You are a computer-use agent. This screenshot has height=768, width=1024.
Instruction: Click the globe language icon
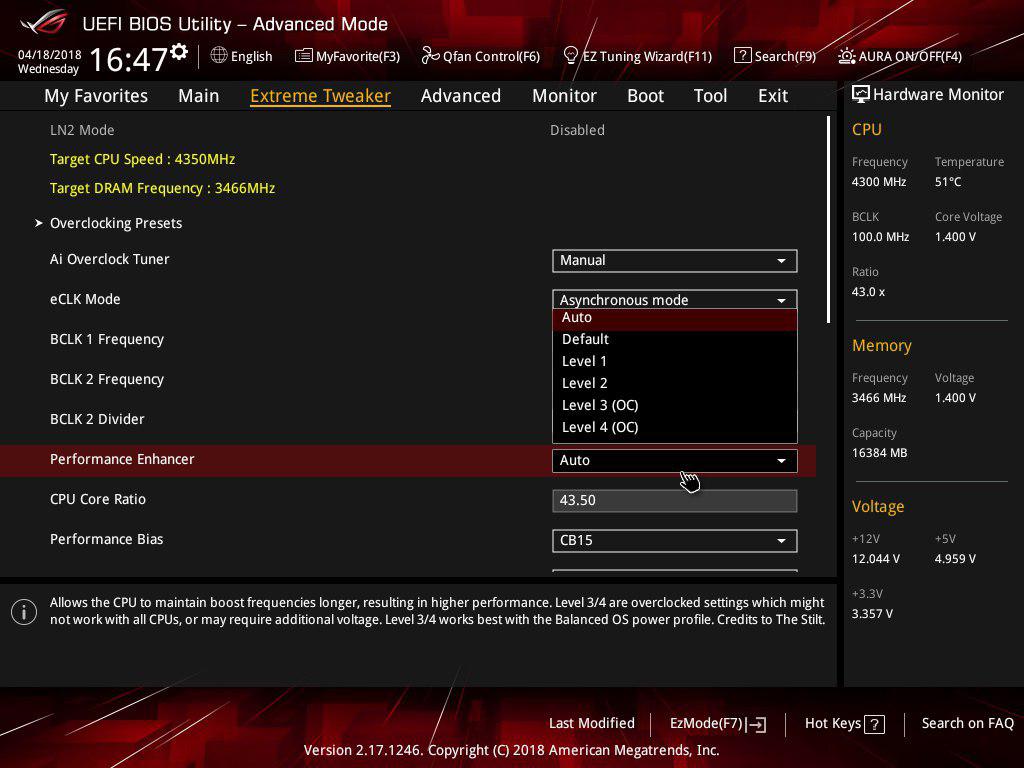coord(219,55)
